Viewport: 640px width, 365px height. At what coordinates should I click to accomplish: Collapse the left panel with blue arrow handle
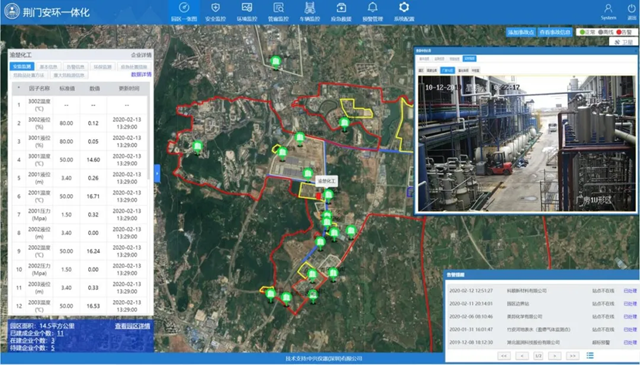pos(157,173)
